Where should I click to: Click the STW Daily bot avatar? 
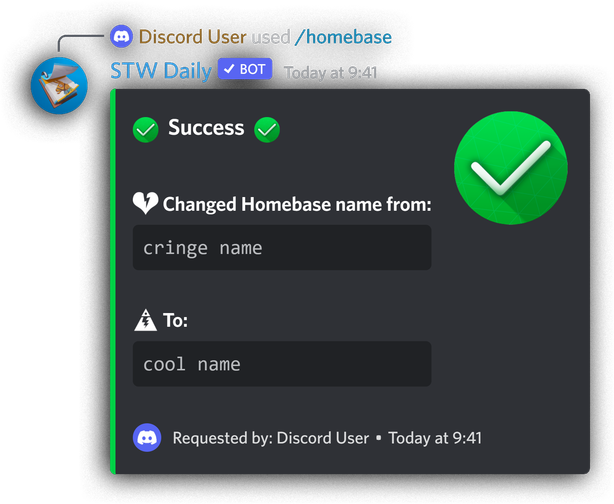tap(59, 86)
